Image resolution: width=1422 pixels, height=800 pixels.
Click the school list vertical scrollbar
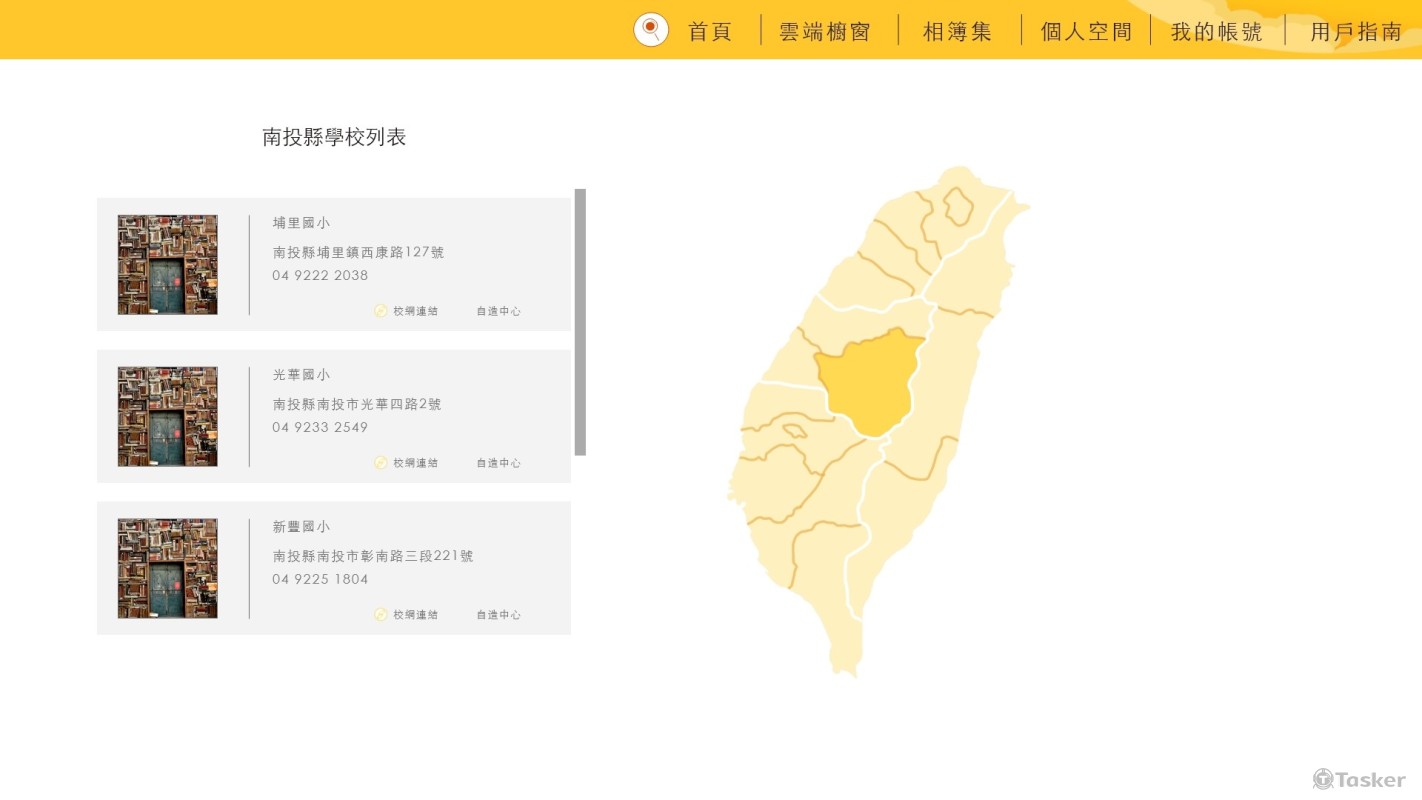click(x=580, y=322)
